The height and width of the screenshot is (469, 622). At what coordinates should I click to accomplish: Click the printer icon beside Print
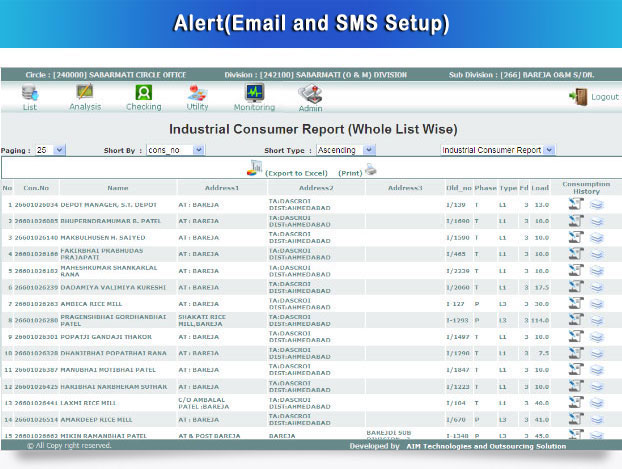tap(371, 170)
